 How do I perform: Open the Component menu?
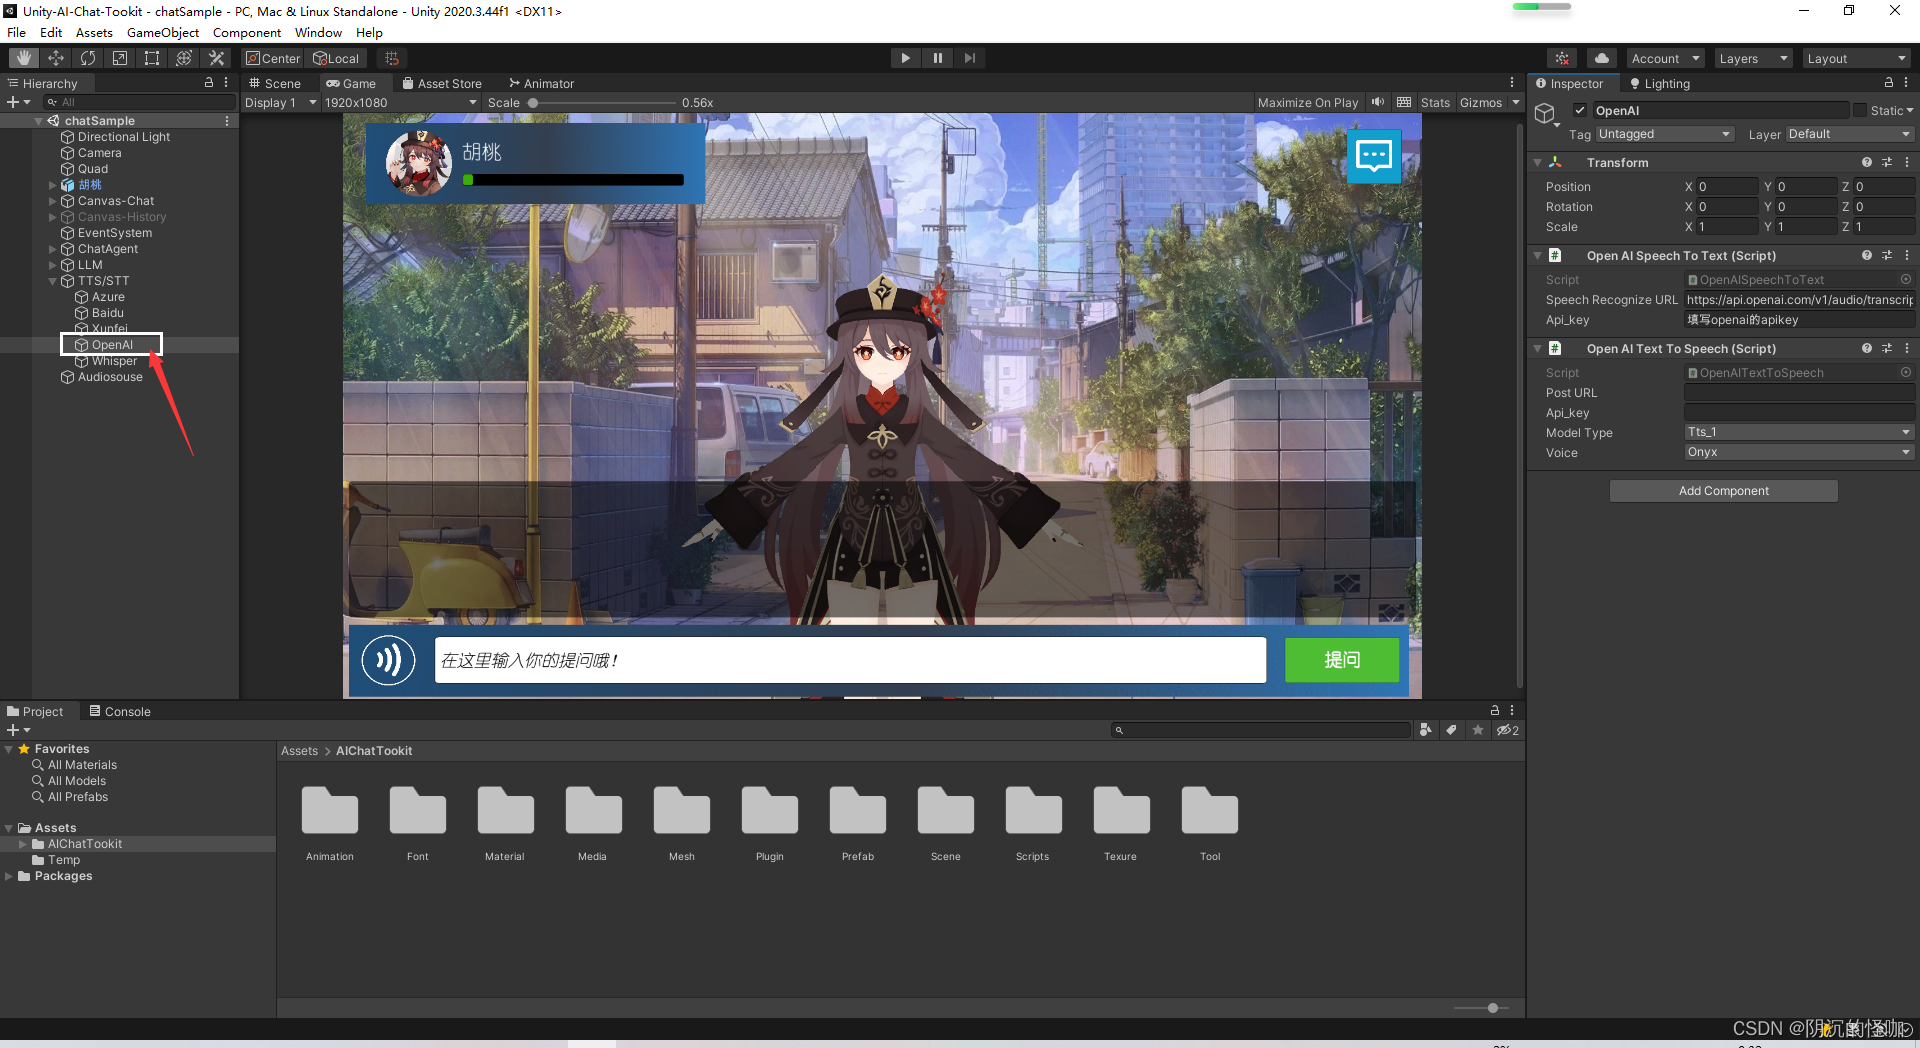point(247,32)
